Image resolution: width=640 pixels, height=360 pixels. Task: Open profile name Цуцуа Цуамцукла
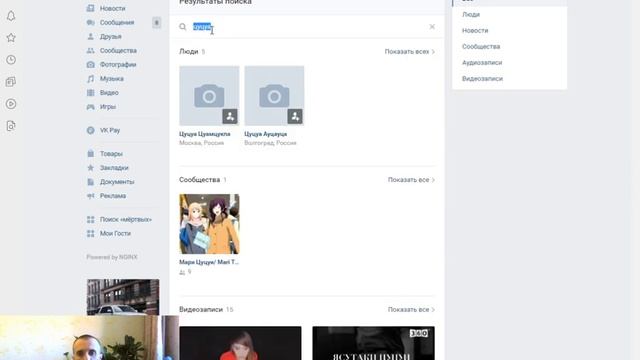(x=204, y=134)
